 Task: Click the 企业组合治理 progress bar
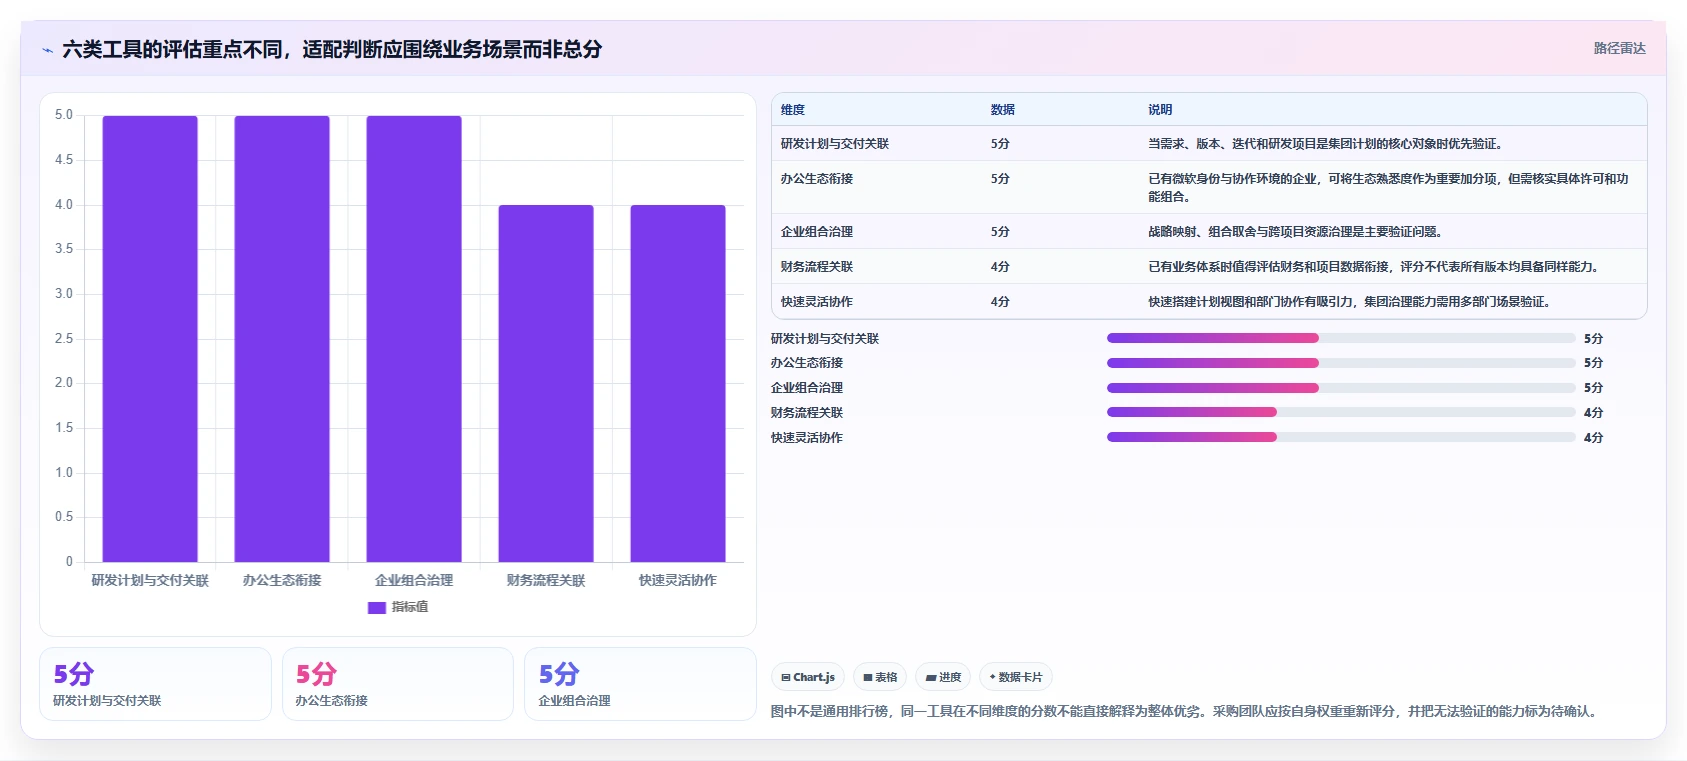(1341, 388)
